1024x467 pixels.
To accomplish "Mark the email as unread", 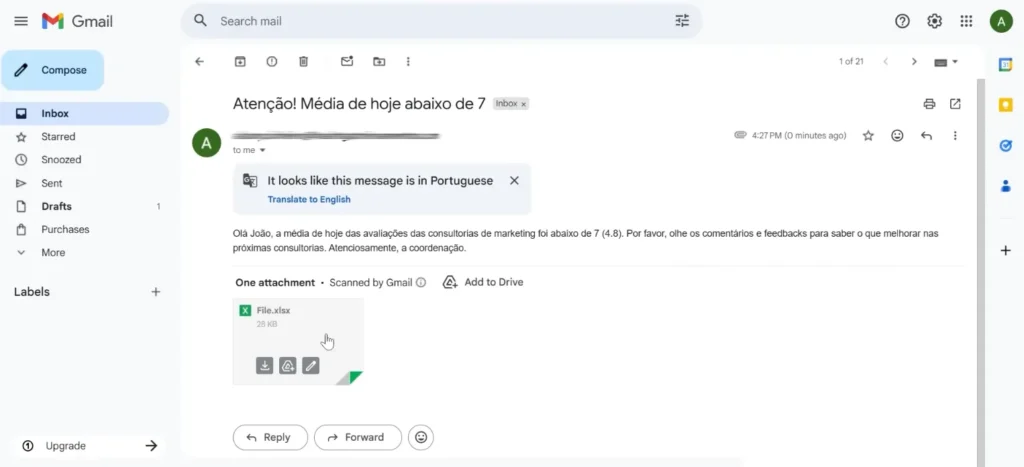I will 347,61.
